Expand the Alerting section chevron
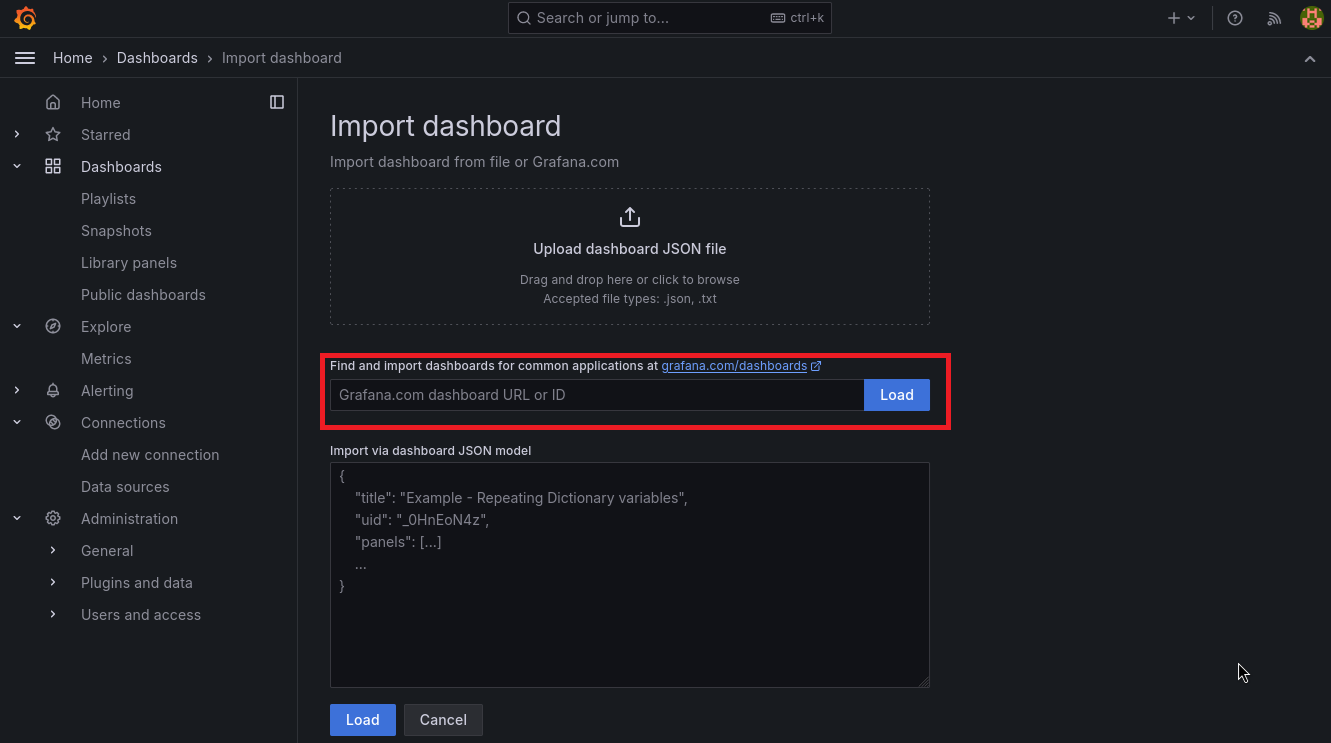The image size is (1331, 743). (x=17, y=390)
